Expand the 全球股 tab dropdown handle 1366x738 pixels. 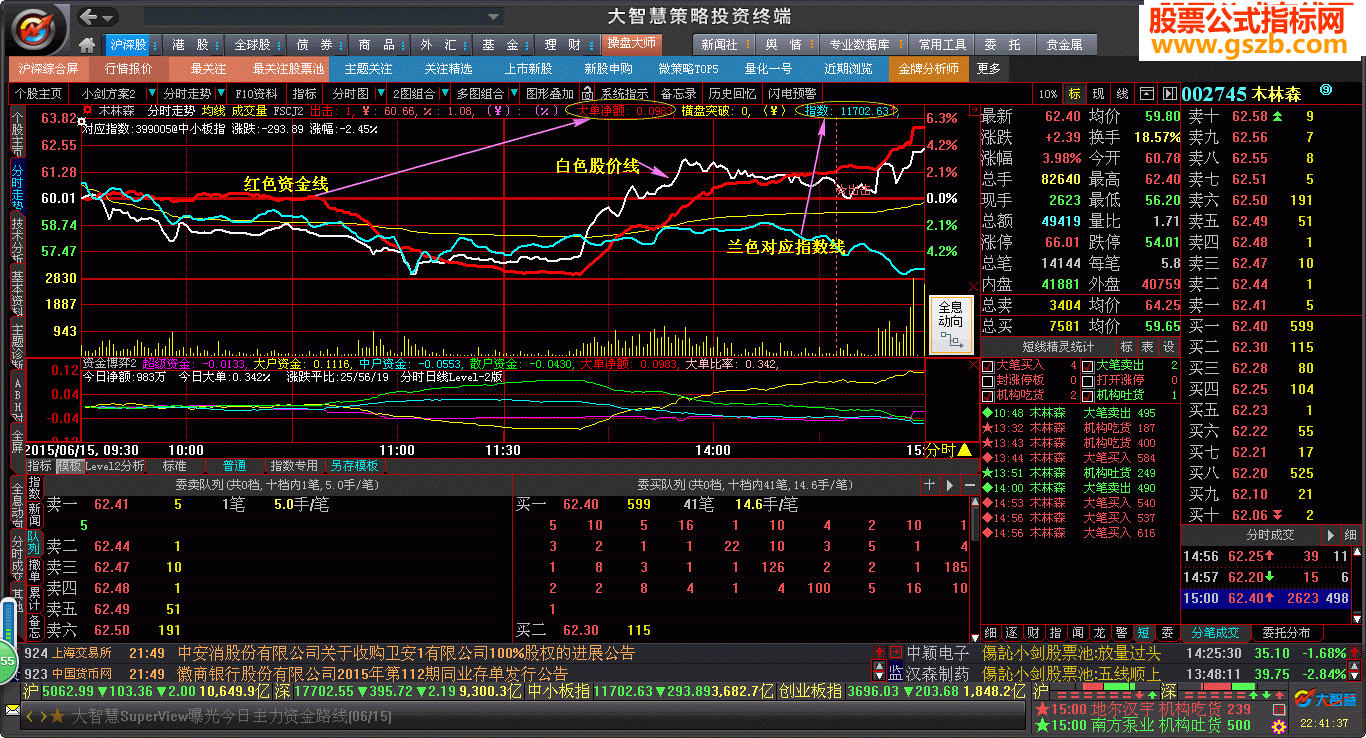click(278, 45)
